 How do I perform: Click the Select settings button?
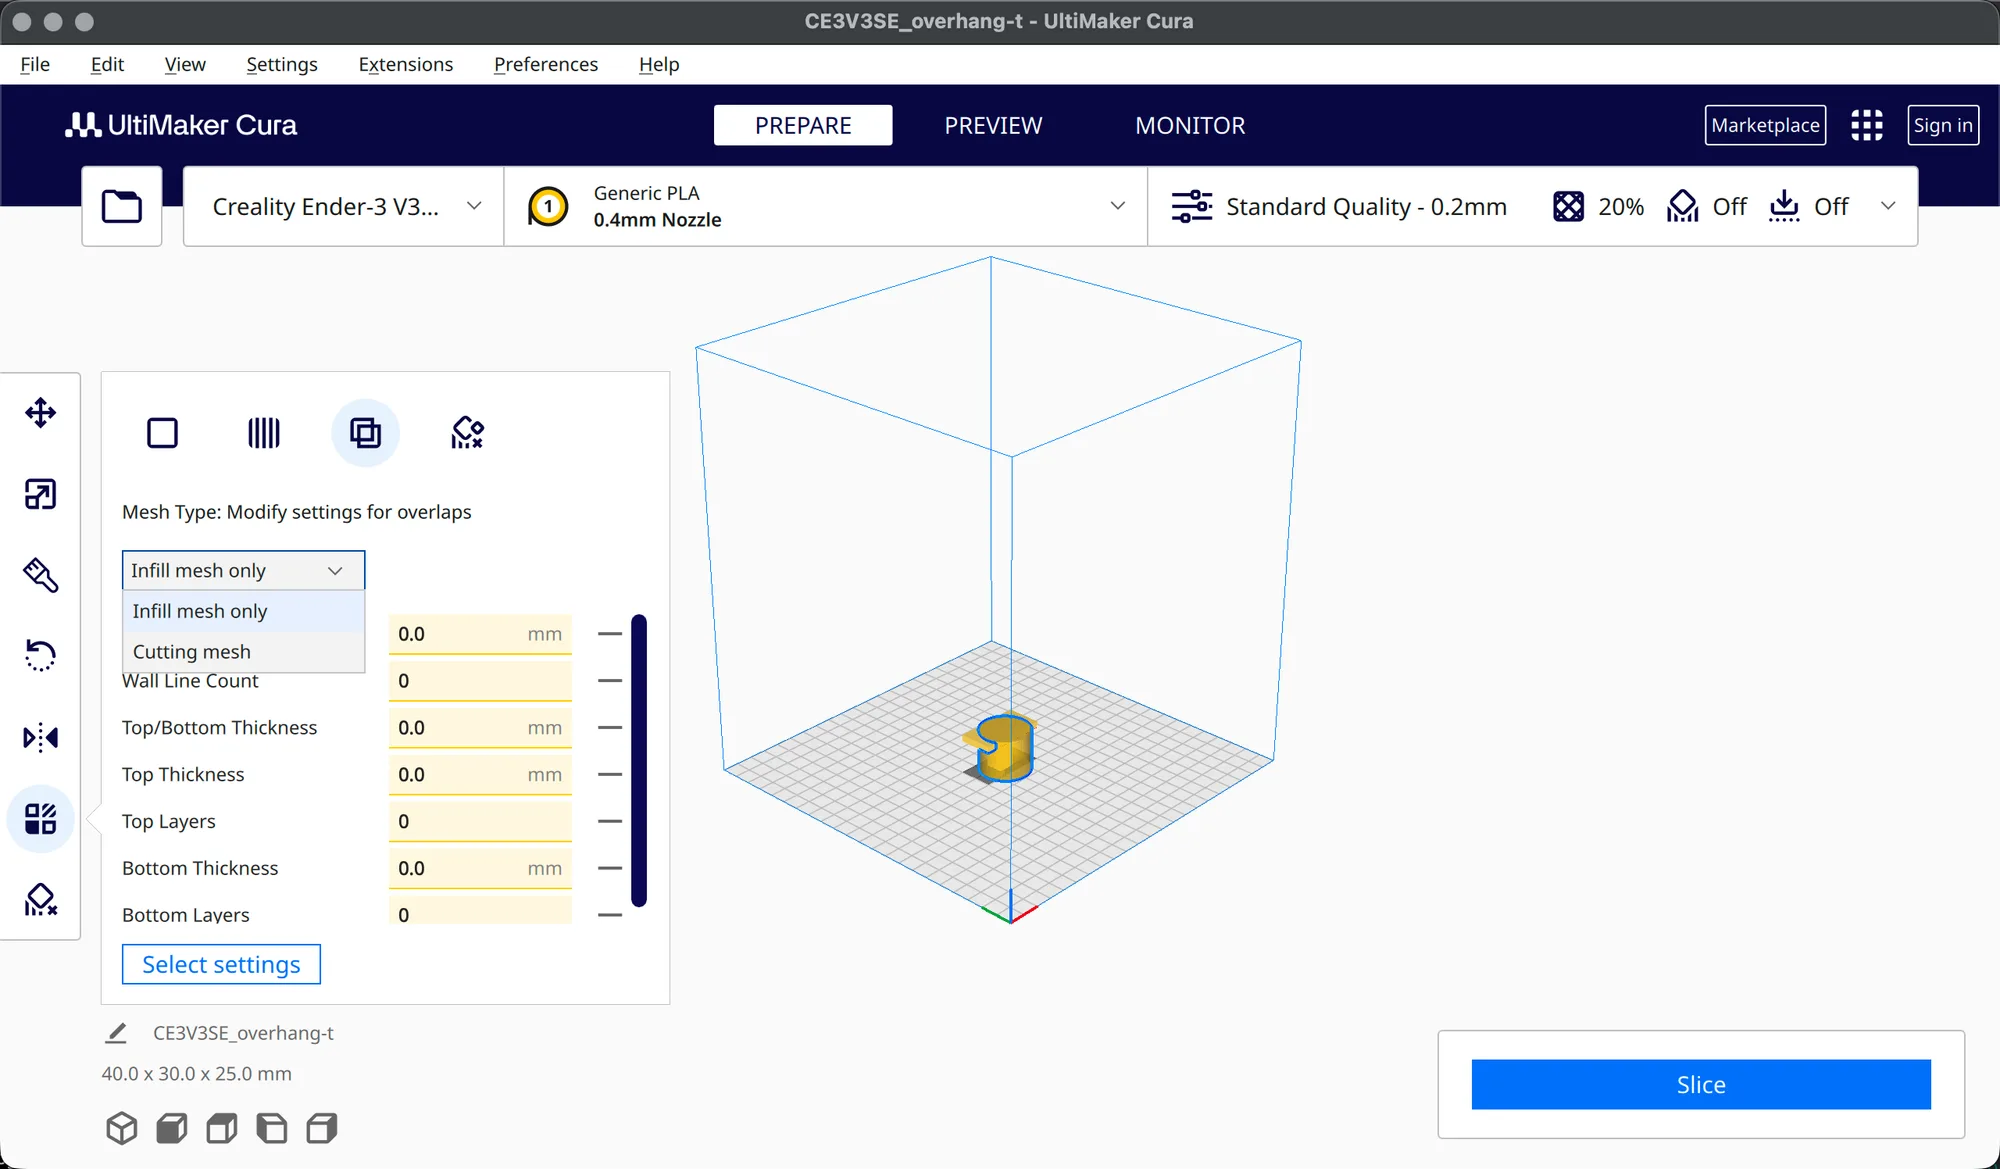pyautogui.click(x=221, y=964)
